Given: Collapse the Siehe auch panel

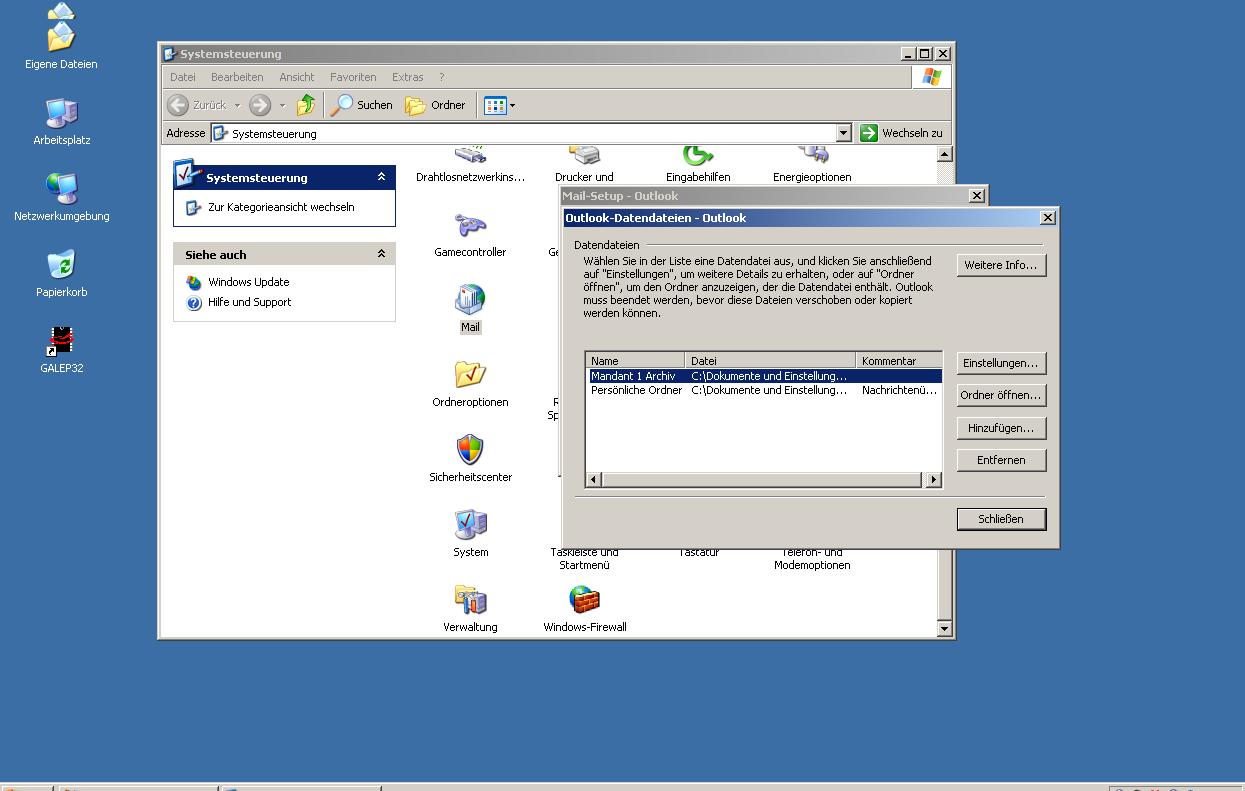Looking at the screenshot, I should (x=381, y=254).
